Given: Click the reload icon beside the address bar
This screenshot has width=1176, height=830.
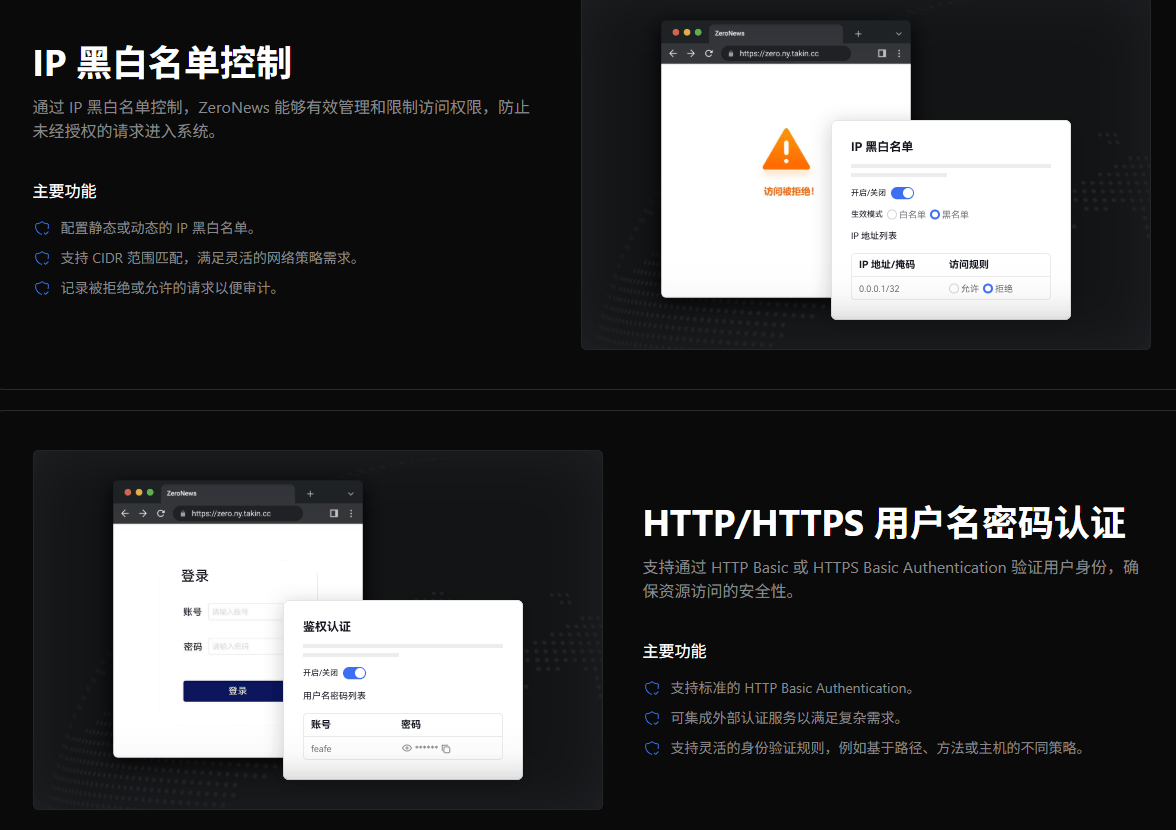Looking at the screenshot, I should [x=709, y=53].
